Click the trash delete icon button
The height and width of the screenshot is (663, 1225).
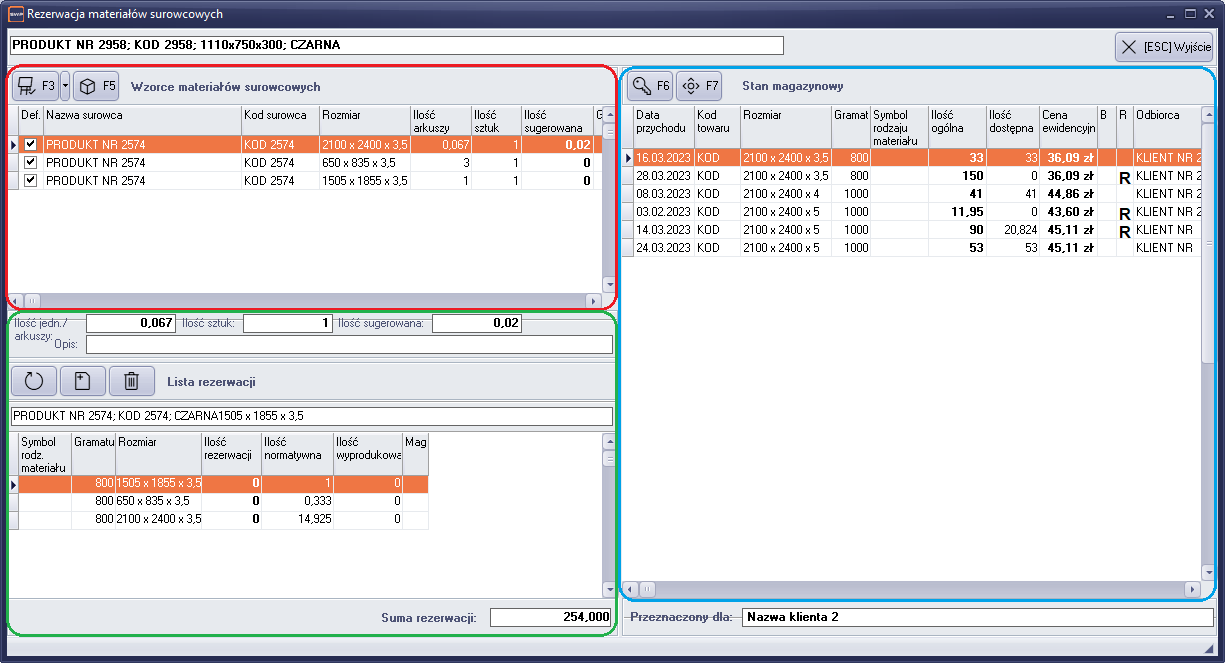click(x=131, y=381)
